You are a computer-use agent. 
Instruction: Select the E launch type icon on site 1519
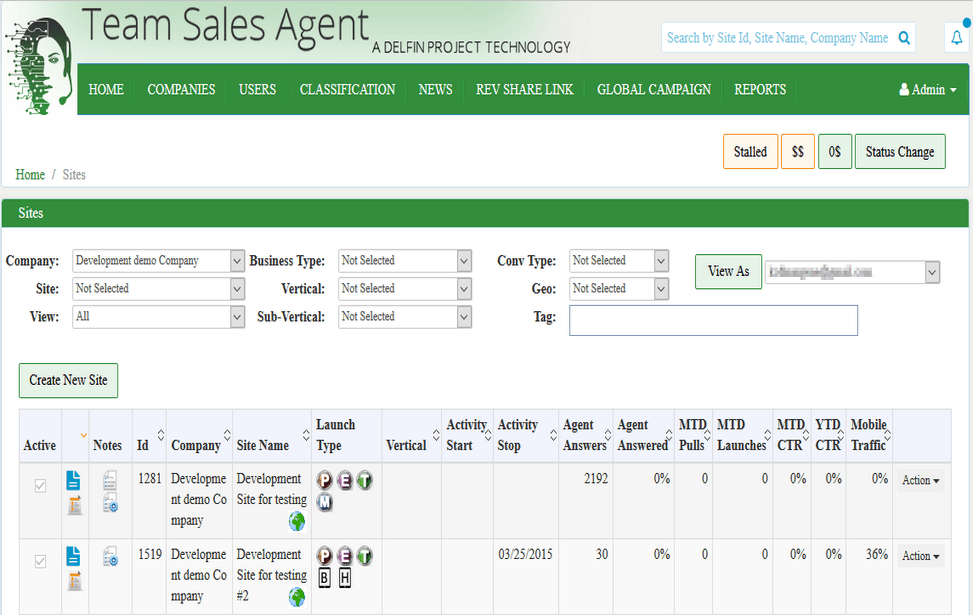coord(344,556)
